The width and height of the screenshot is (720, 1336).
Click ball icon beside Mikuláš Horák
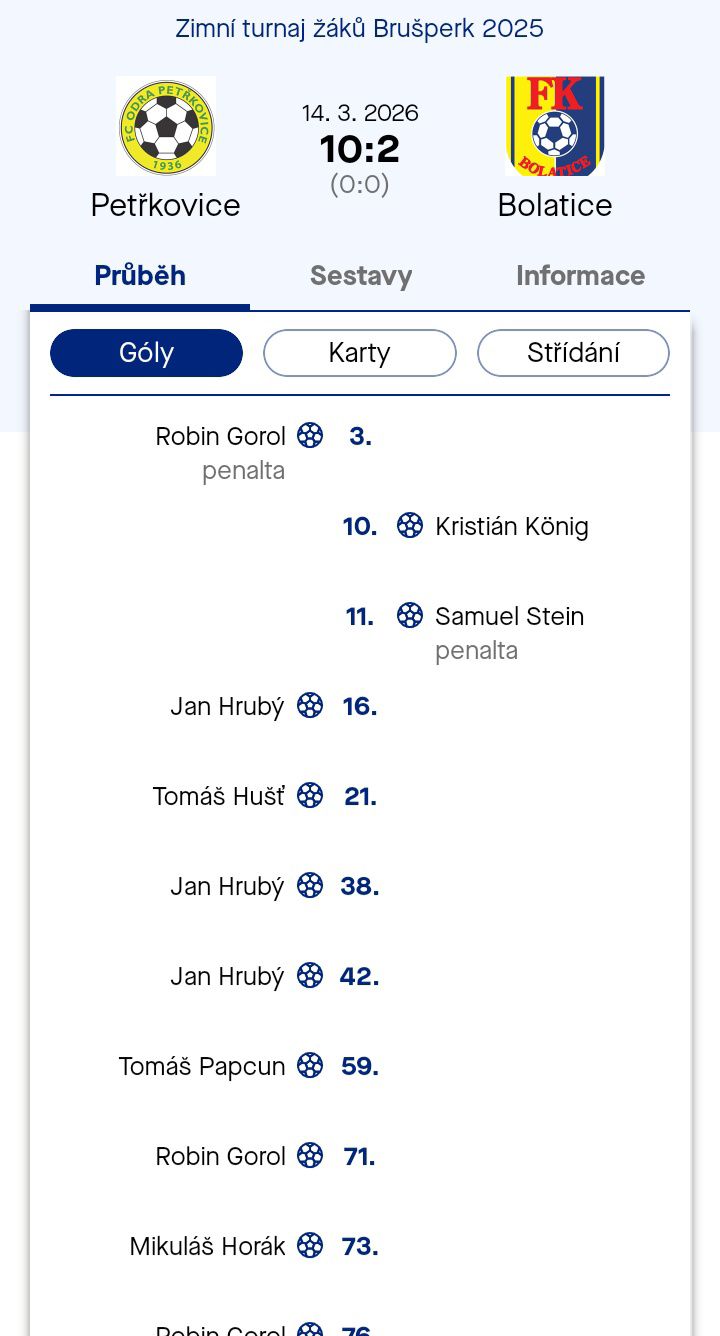310,1245
